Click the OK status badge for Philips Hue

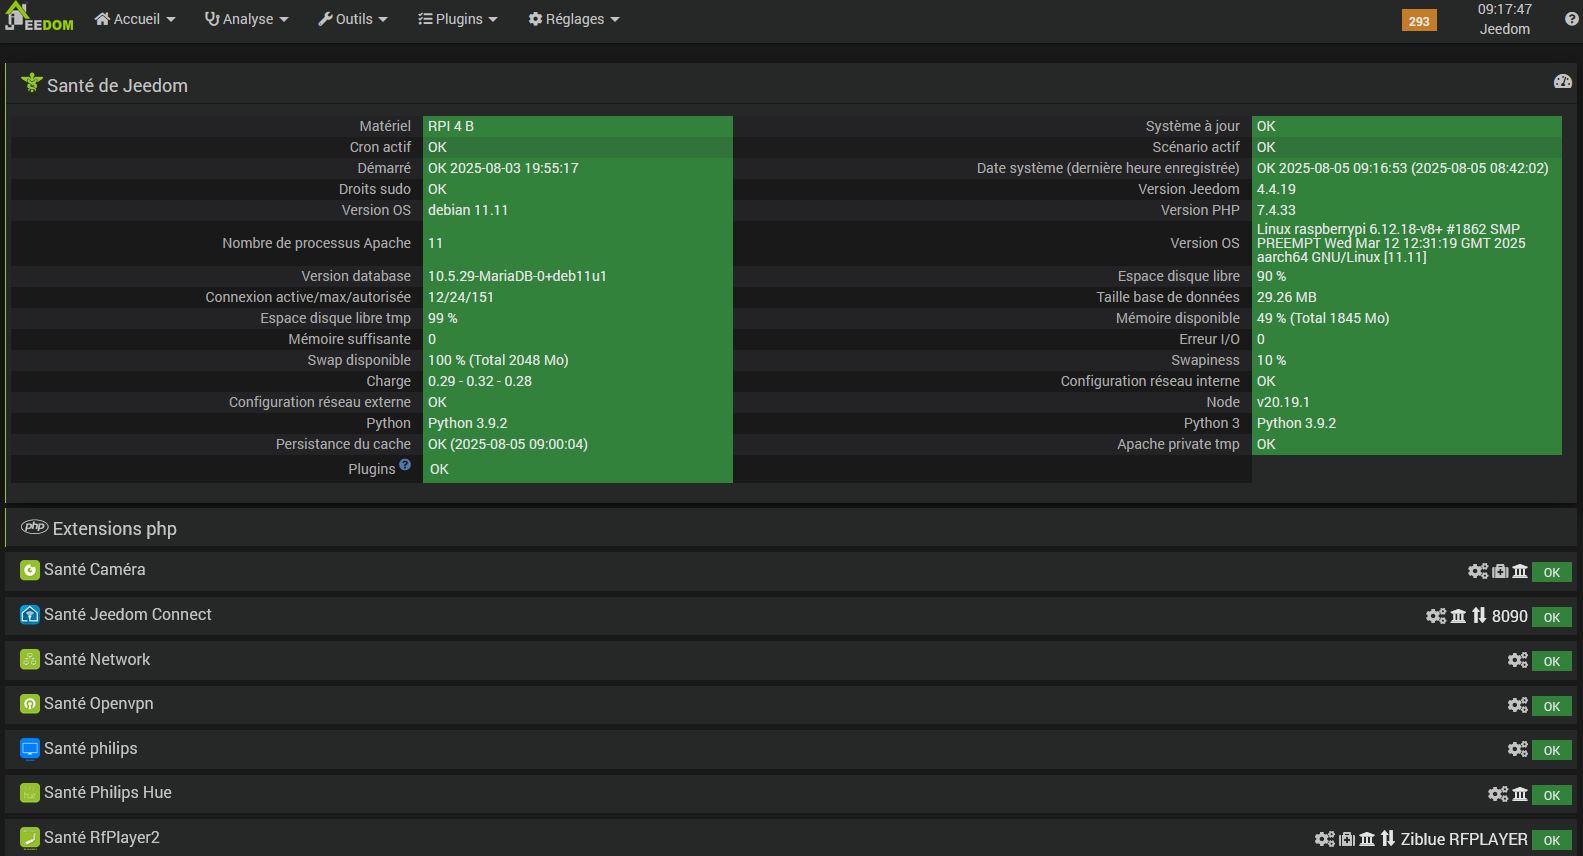pyautogui.click(x=1551, y=795)
